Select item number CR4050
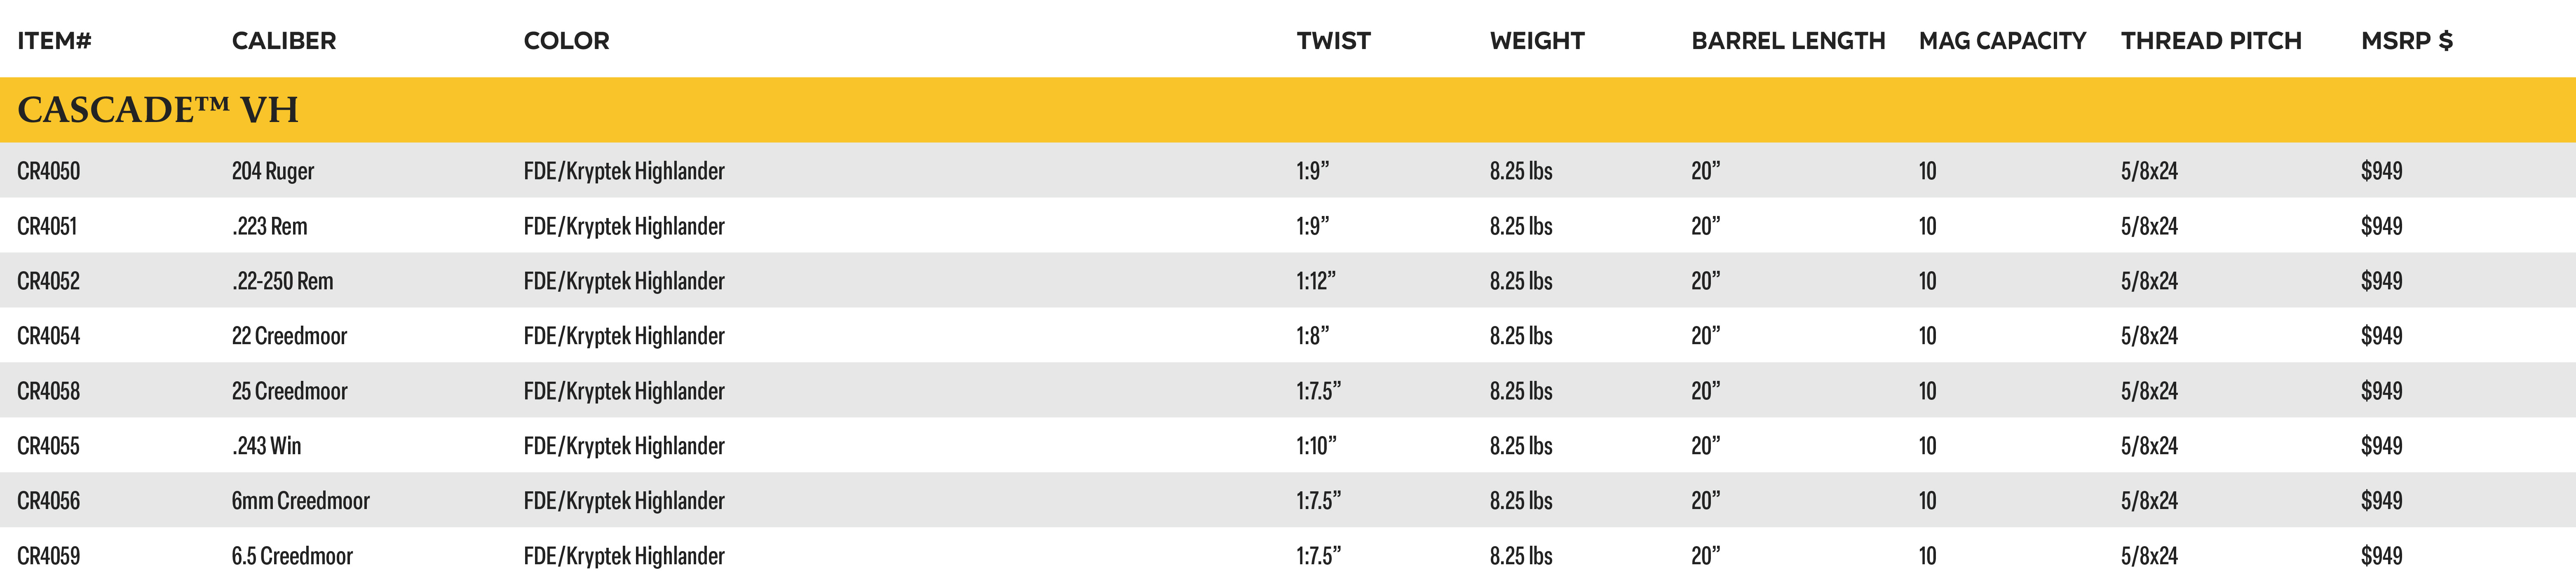Viewport: 2576px width, 582px height. click(48, 171)
